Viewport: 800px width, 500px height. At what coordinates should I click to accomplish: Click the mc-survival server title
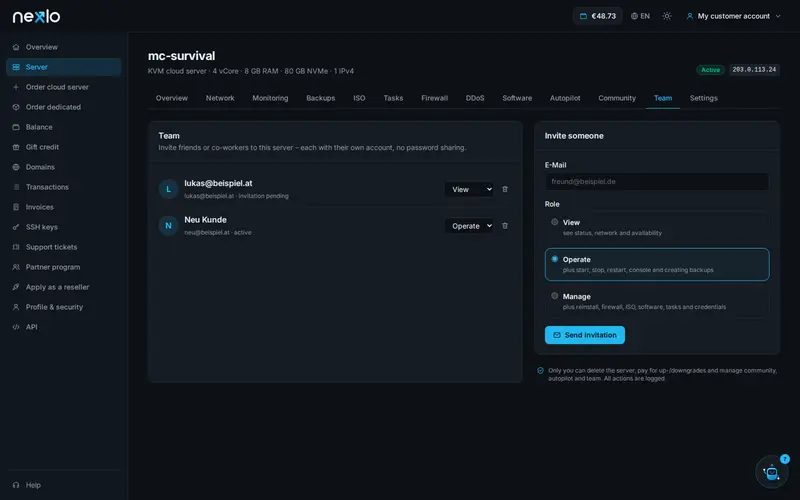[x=182, y=56]
